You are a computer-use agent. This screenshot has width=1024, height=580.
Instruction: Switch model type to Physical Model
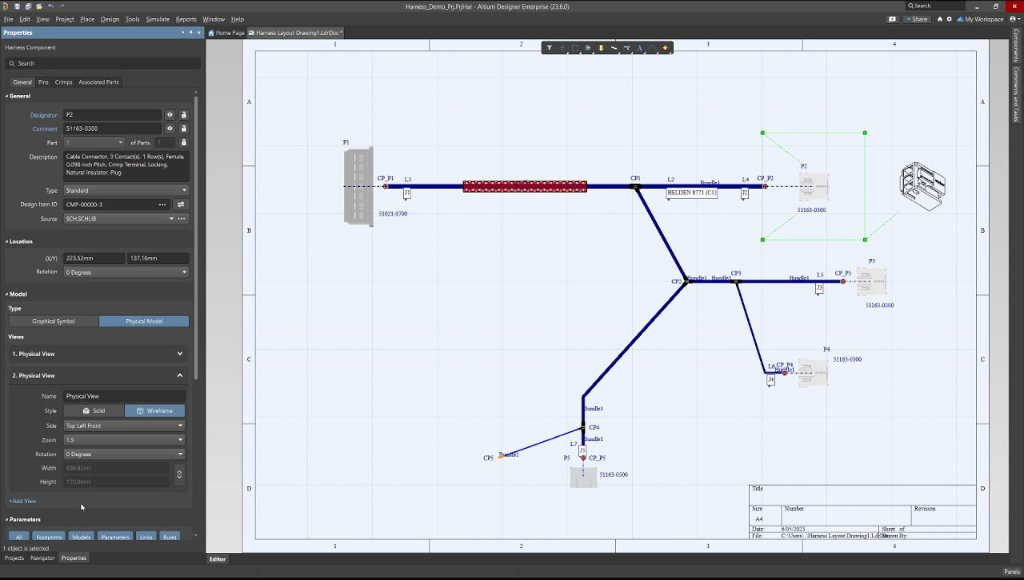144,321
